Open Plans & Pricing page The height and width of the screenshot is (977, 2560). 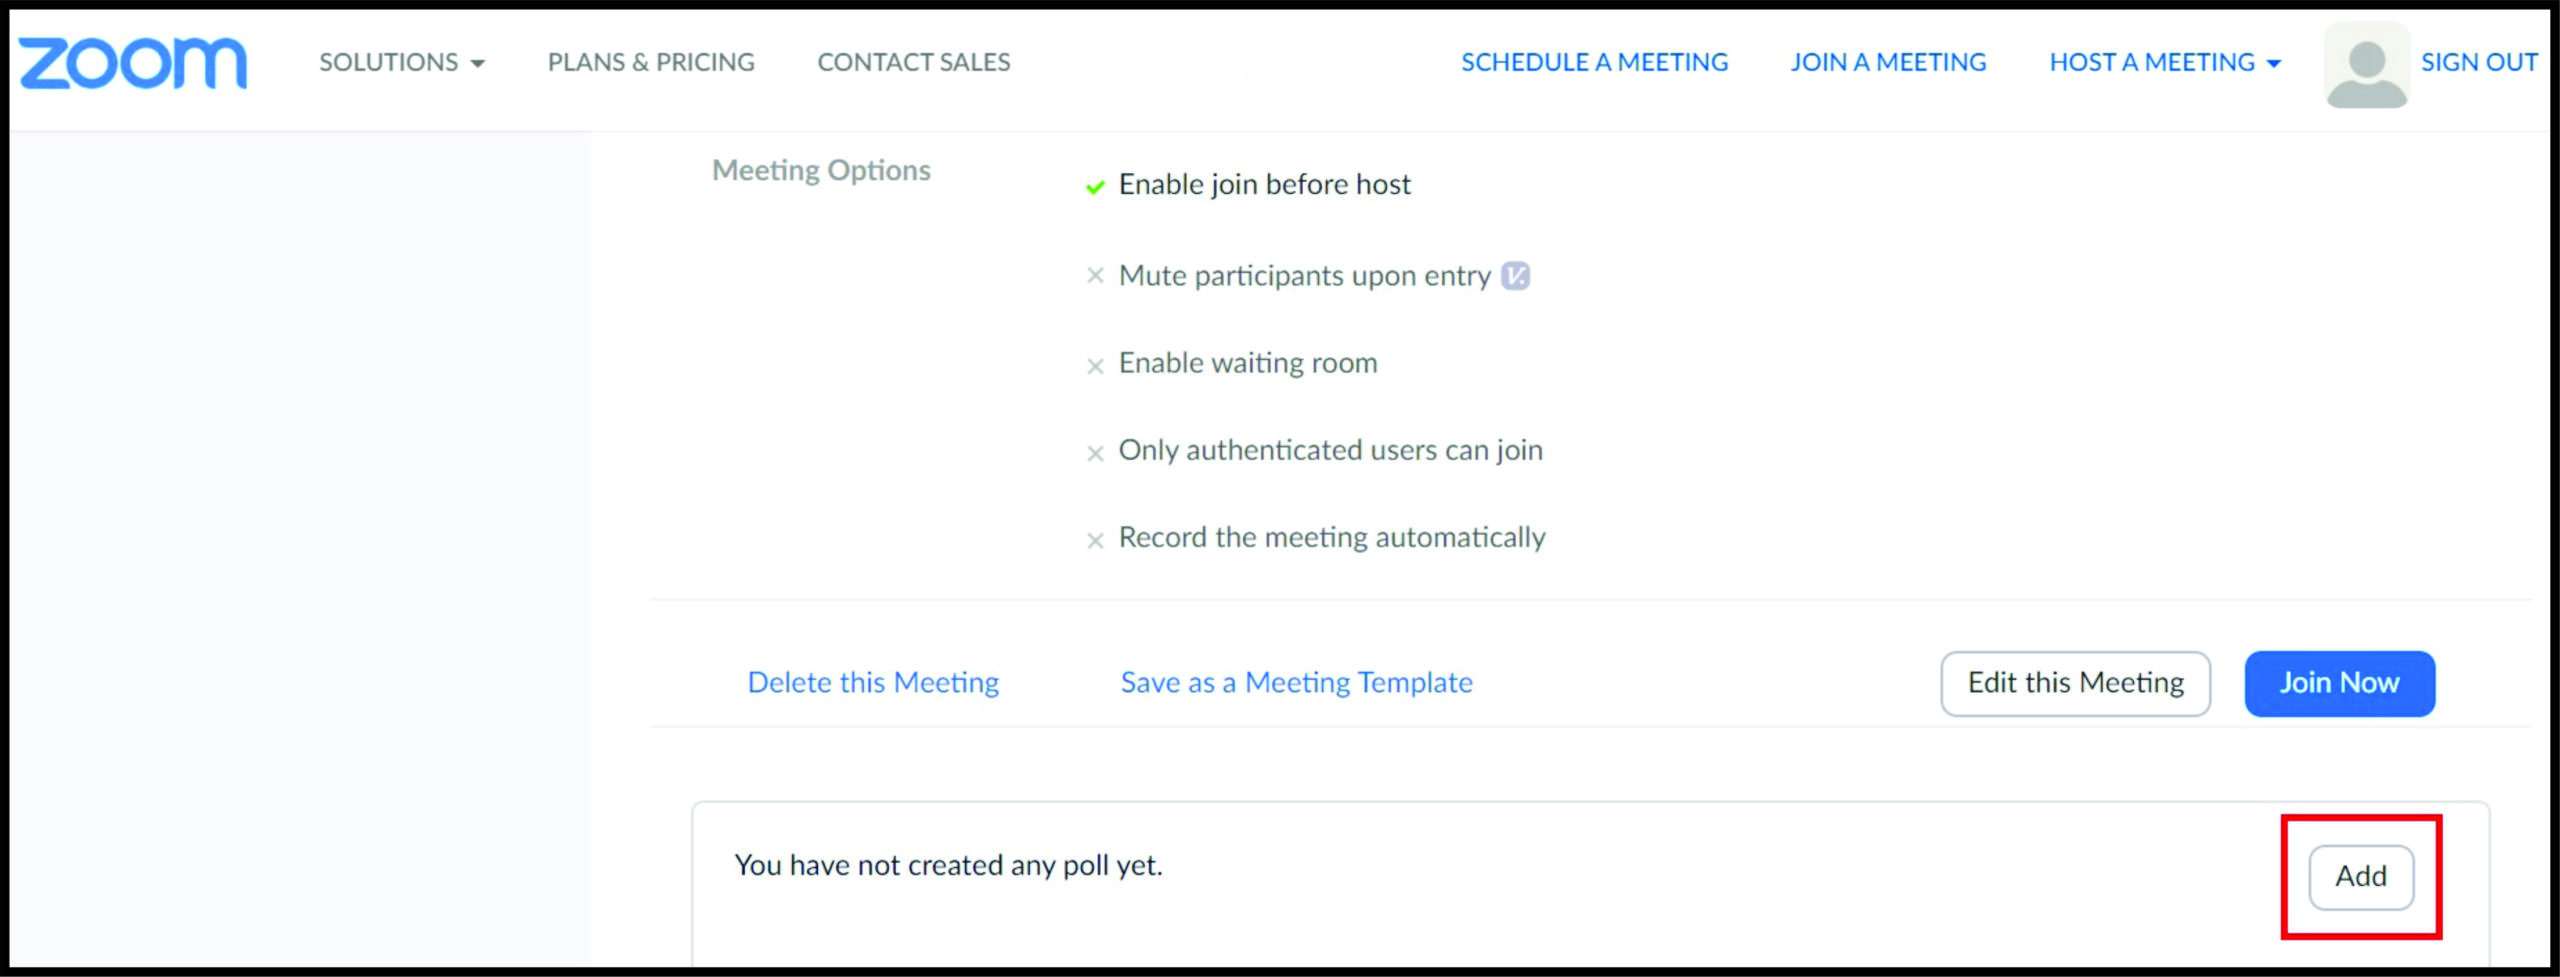(x=651, y=63)
